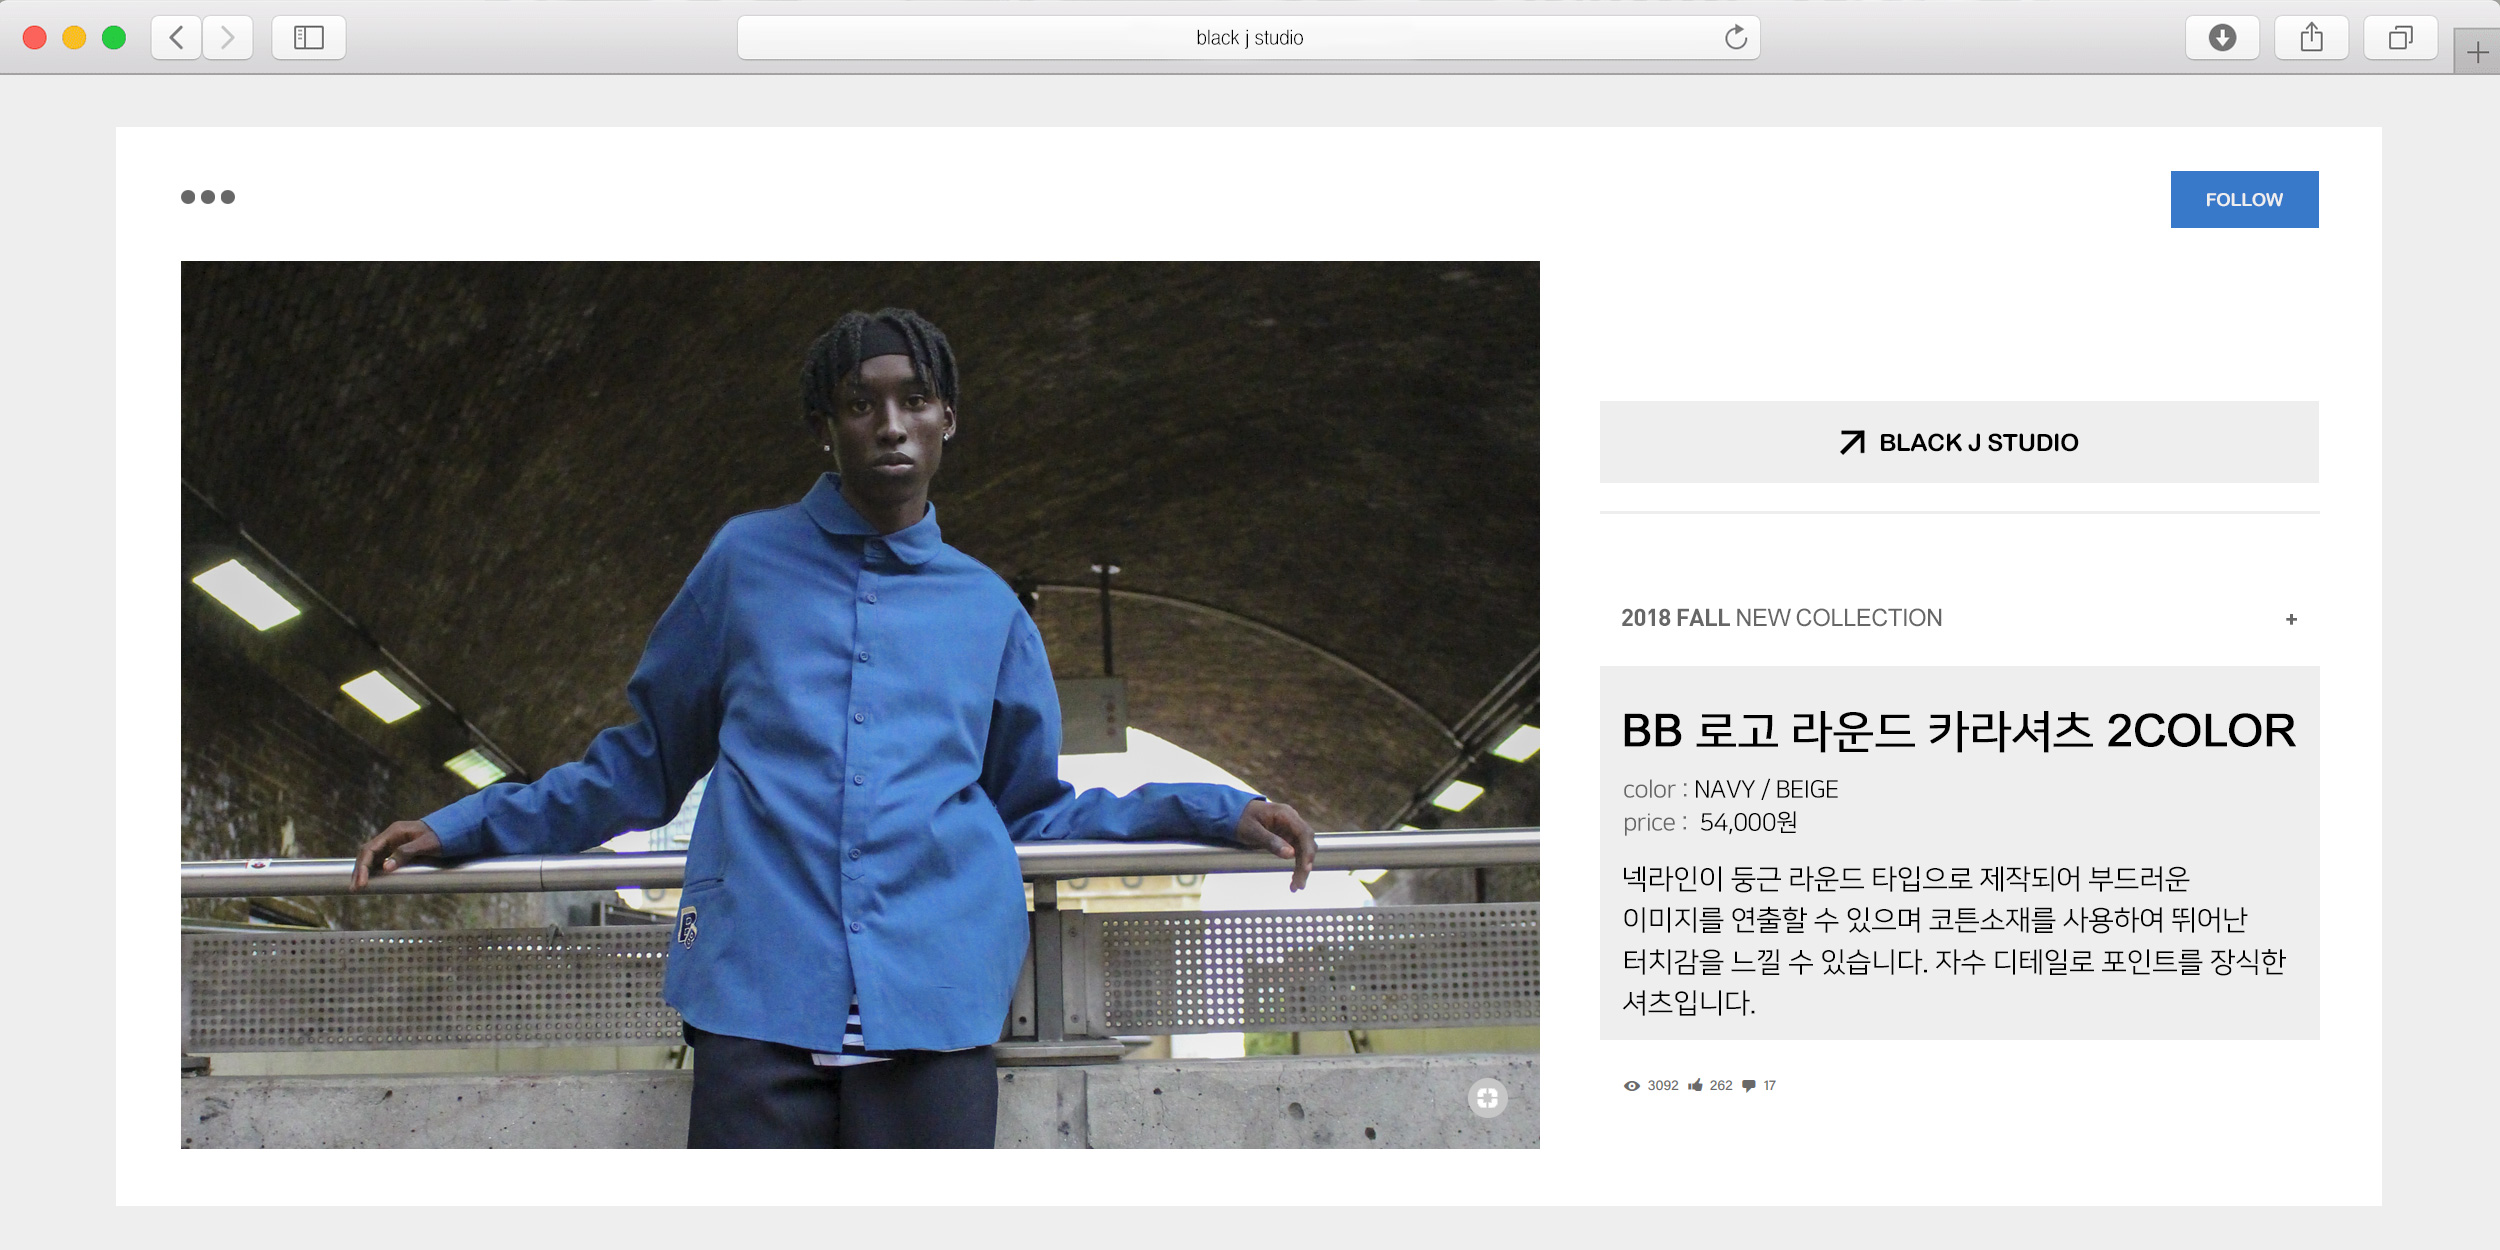Click the eye views icon beside 3092
Screen dimensions: 2500x1250
tap(1632, 1086)
